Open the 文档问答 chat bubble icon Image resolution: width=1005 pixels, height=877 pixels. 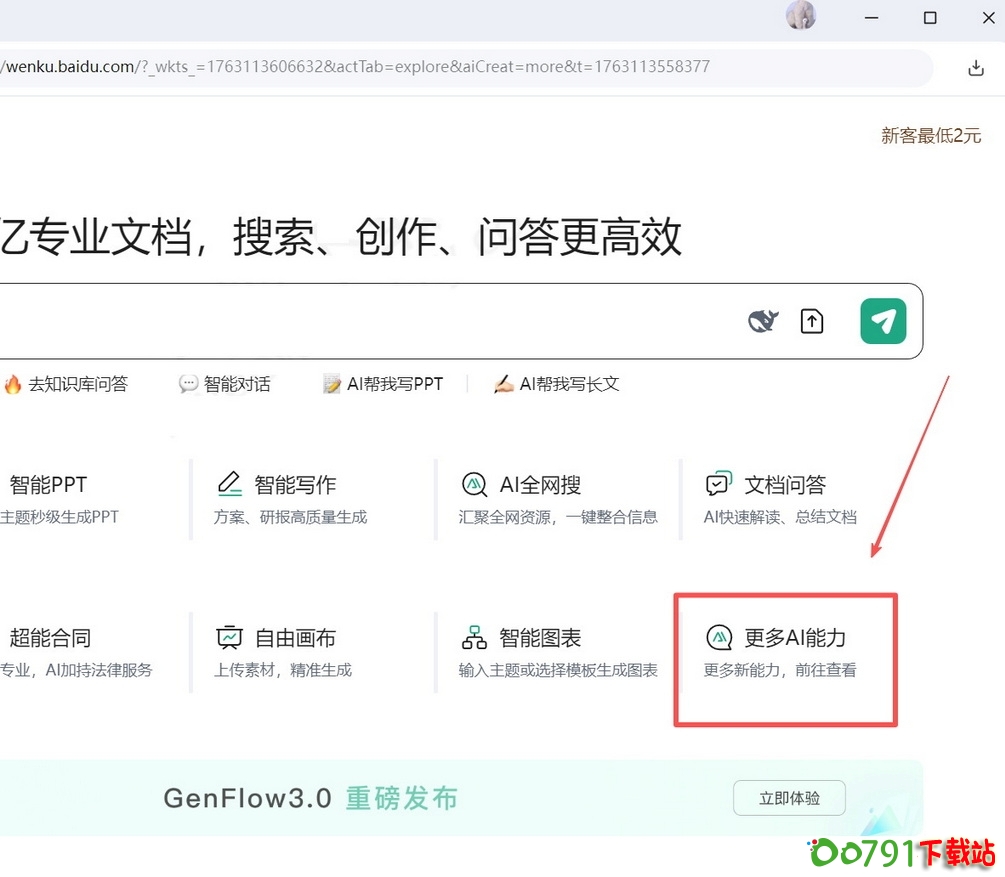(718, 484)
